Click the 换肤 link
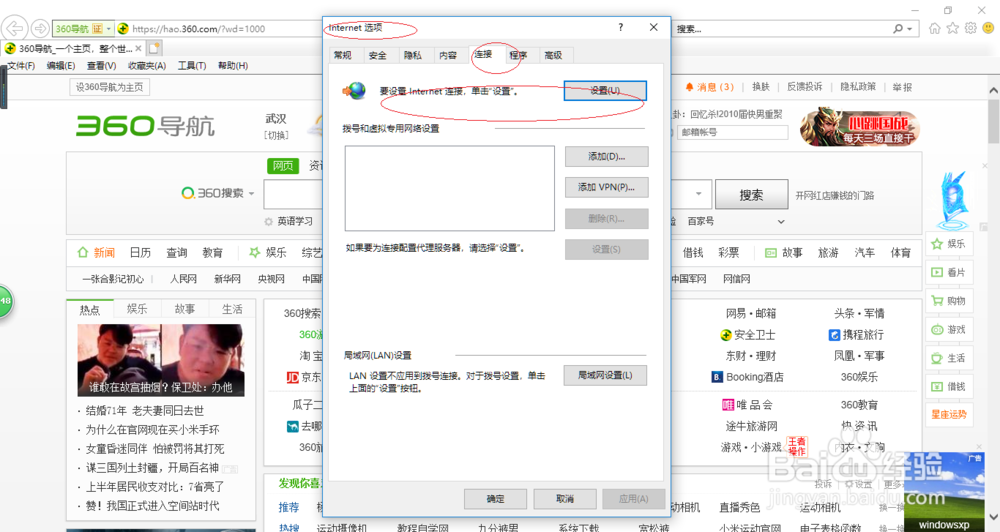This screenshot has width=1000, height=532. tap(761, 87)
